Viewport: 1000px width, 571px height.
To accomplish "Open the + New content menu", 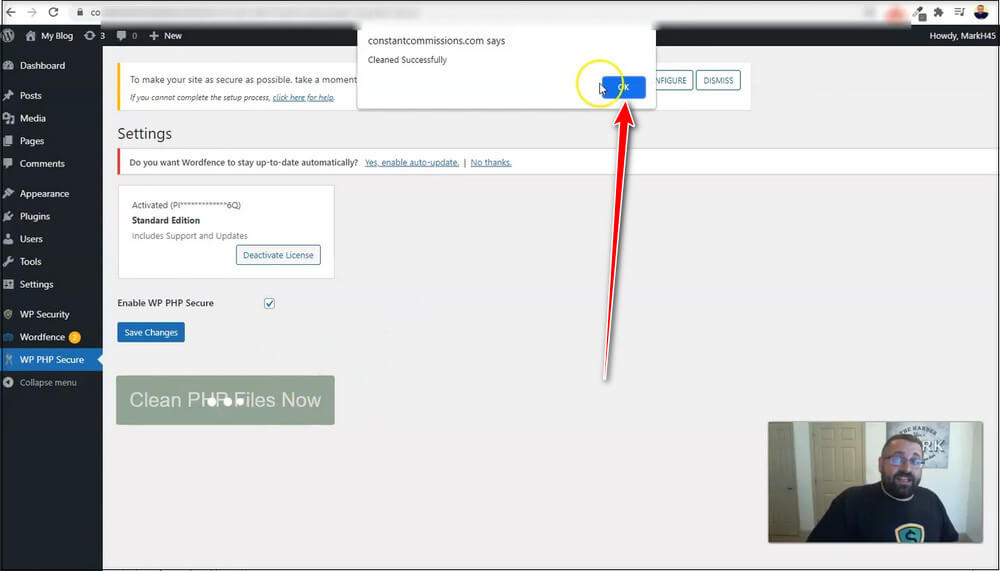I will click(x=165, y=36).
